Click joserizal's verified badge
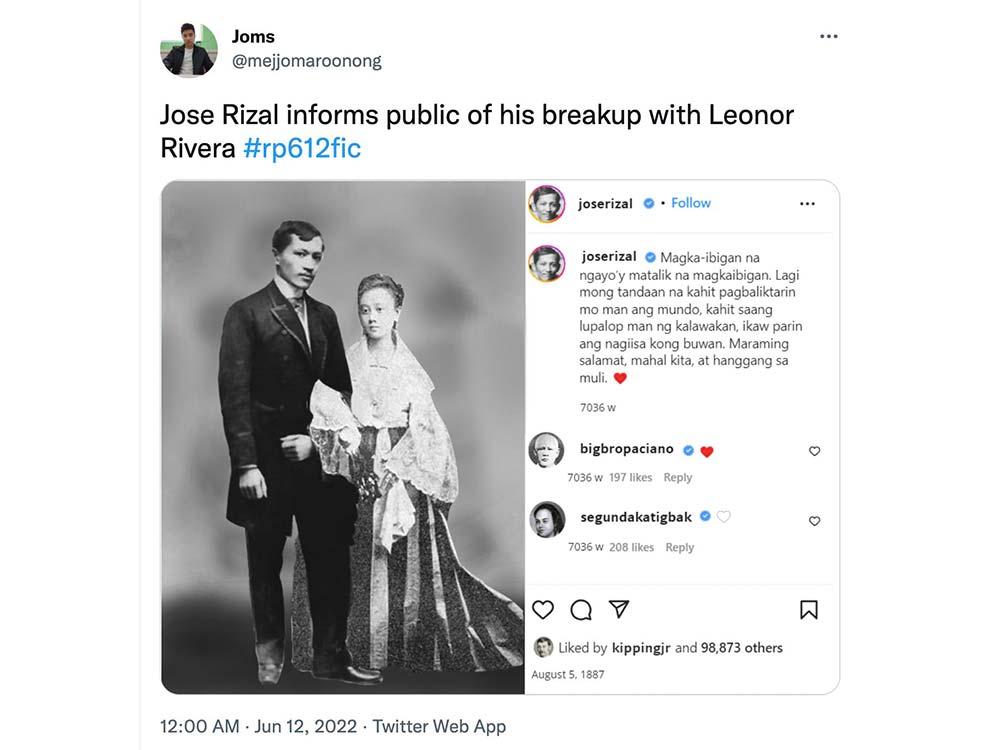This screenshot has height=750, width=1000. click(648, 203)
